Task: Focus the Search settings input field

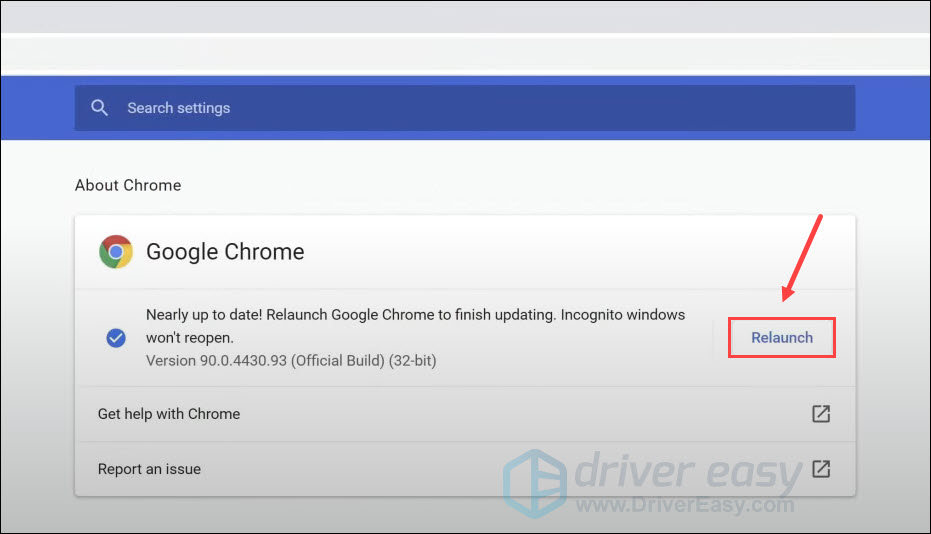Action: coord(480,108)
